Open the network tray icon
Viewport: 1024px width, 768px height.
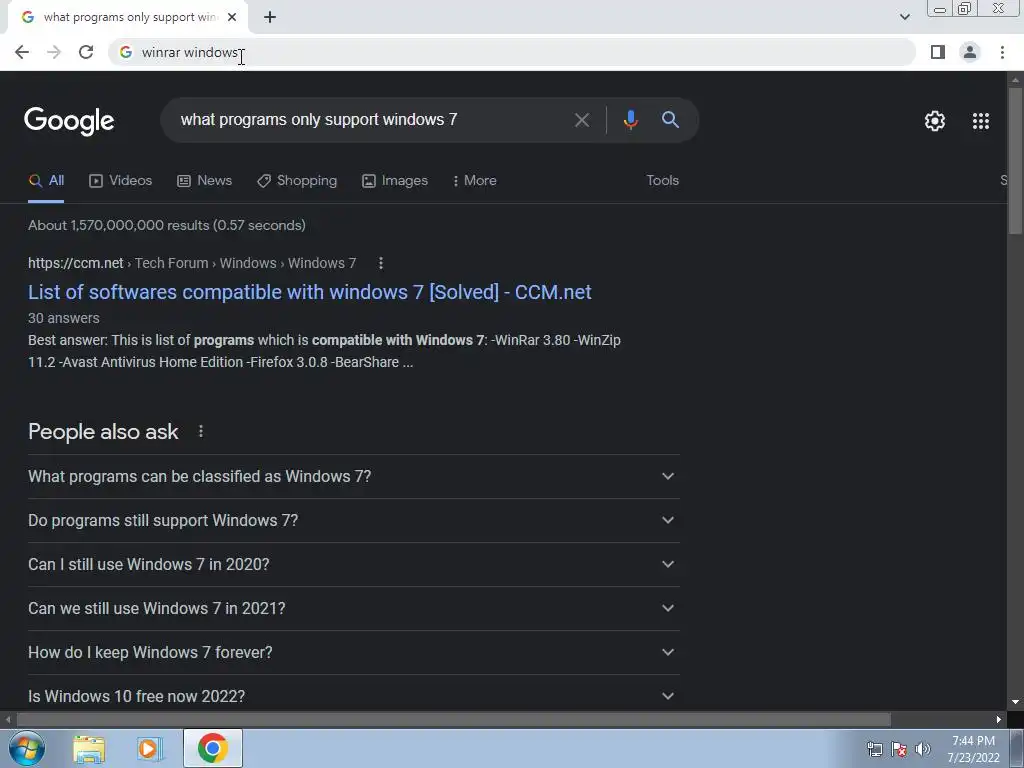click(874, 749)
